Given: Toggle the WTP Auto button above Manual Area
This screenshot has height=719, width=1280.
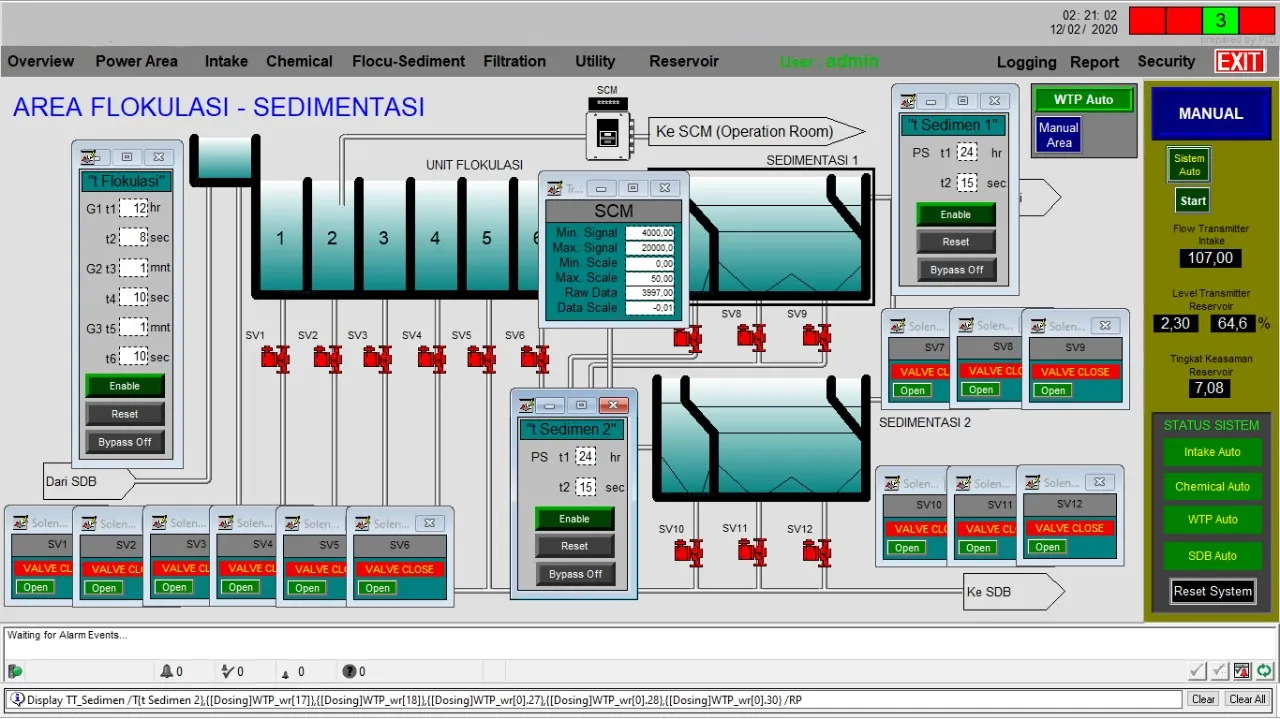Looking at the screenshot, I should pyautogui.click(x=1083, y=100).
